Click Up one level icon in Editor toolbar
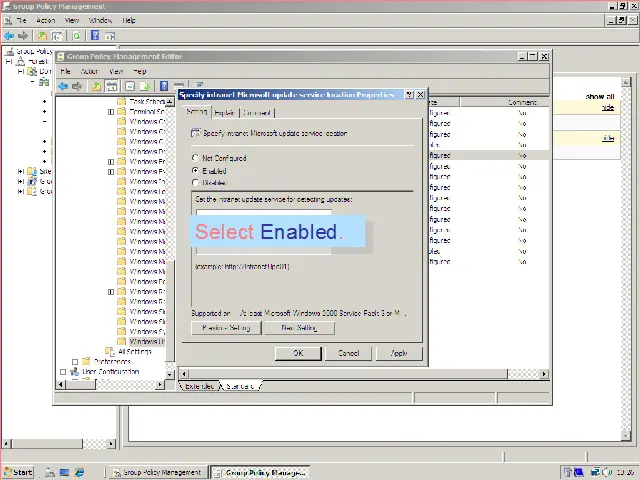Screen dimensions: 640x480 tap(96, 86)
